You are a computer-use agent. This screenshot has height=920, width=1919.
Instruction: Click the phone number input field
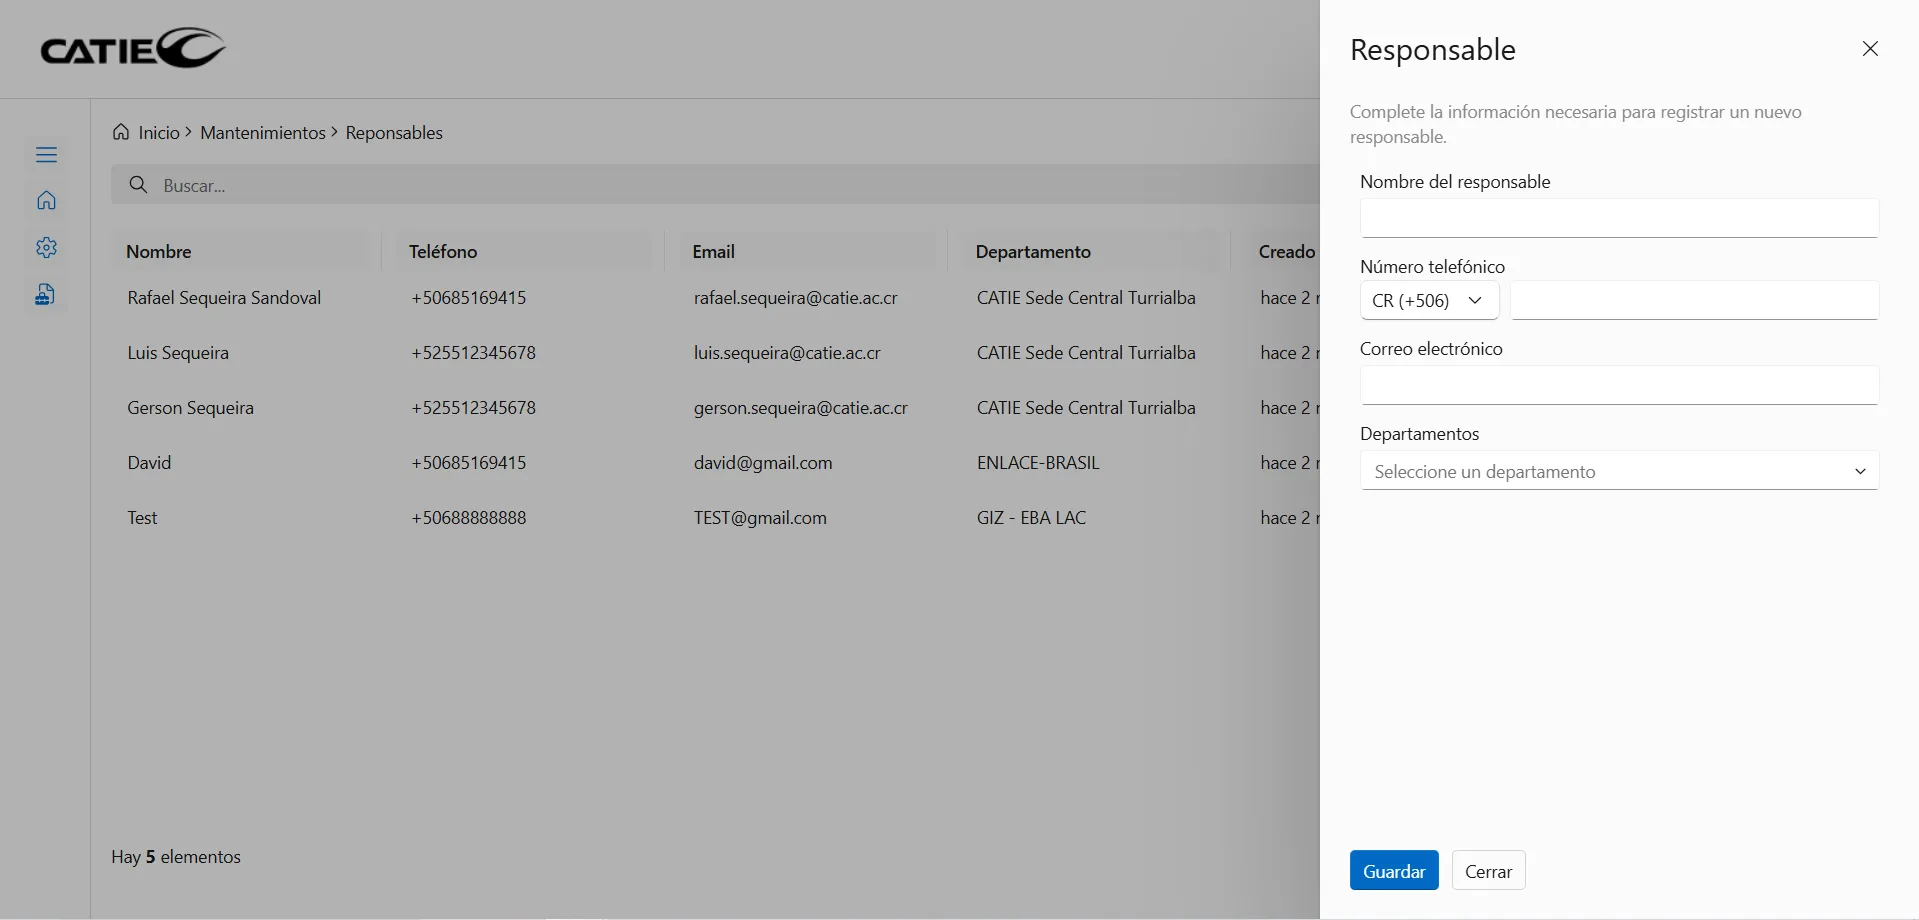coord(1694,300)
